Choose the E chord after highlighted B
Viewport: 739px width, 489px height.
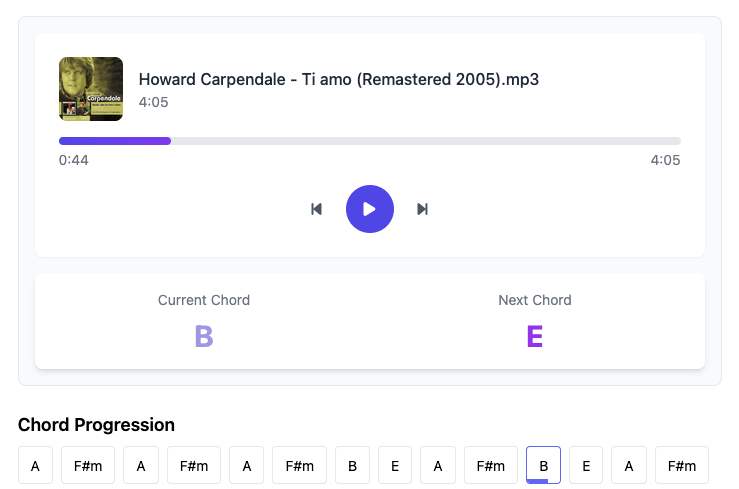[x=586, y=465]
